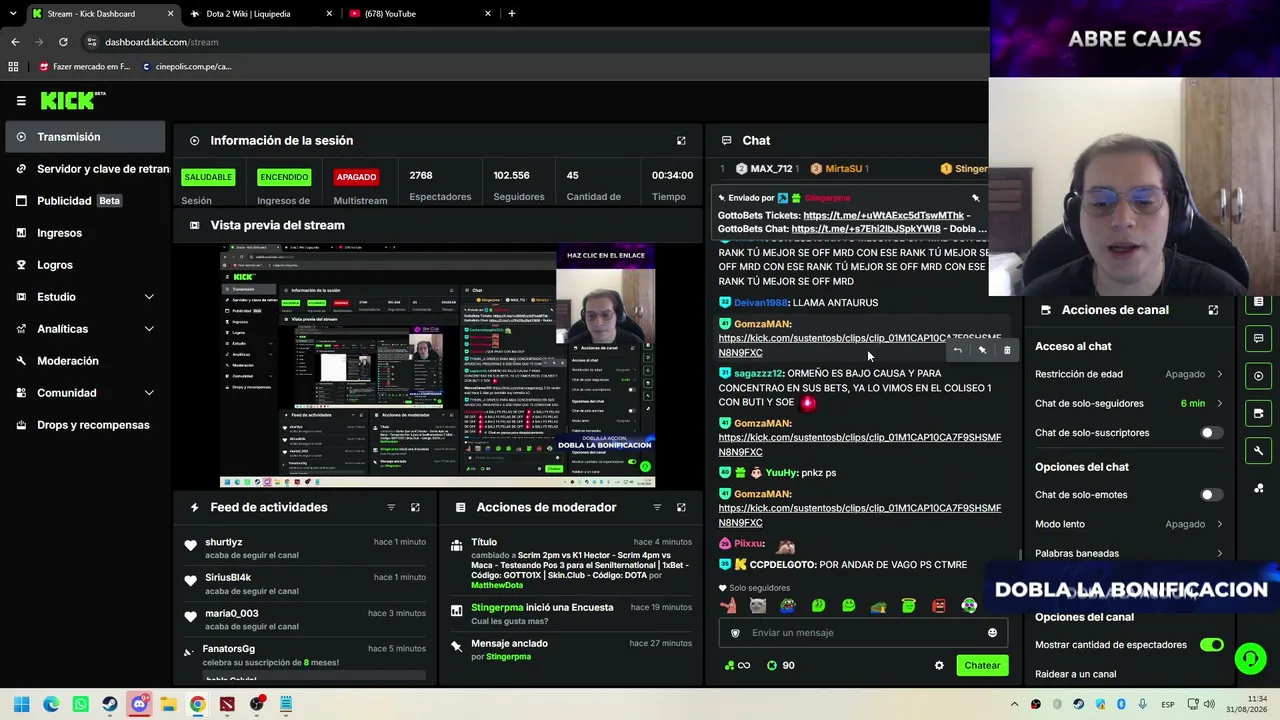Open Publicidad Beta in the sidebar
1280x720 pixels.
tap(85, 201)
